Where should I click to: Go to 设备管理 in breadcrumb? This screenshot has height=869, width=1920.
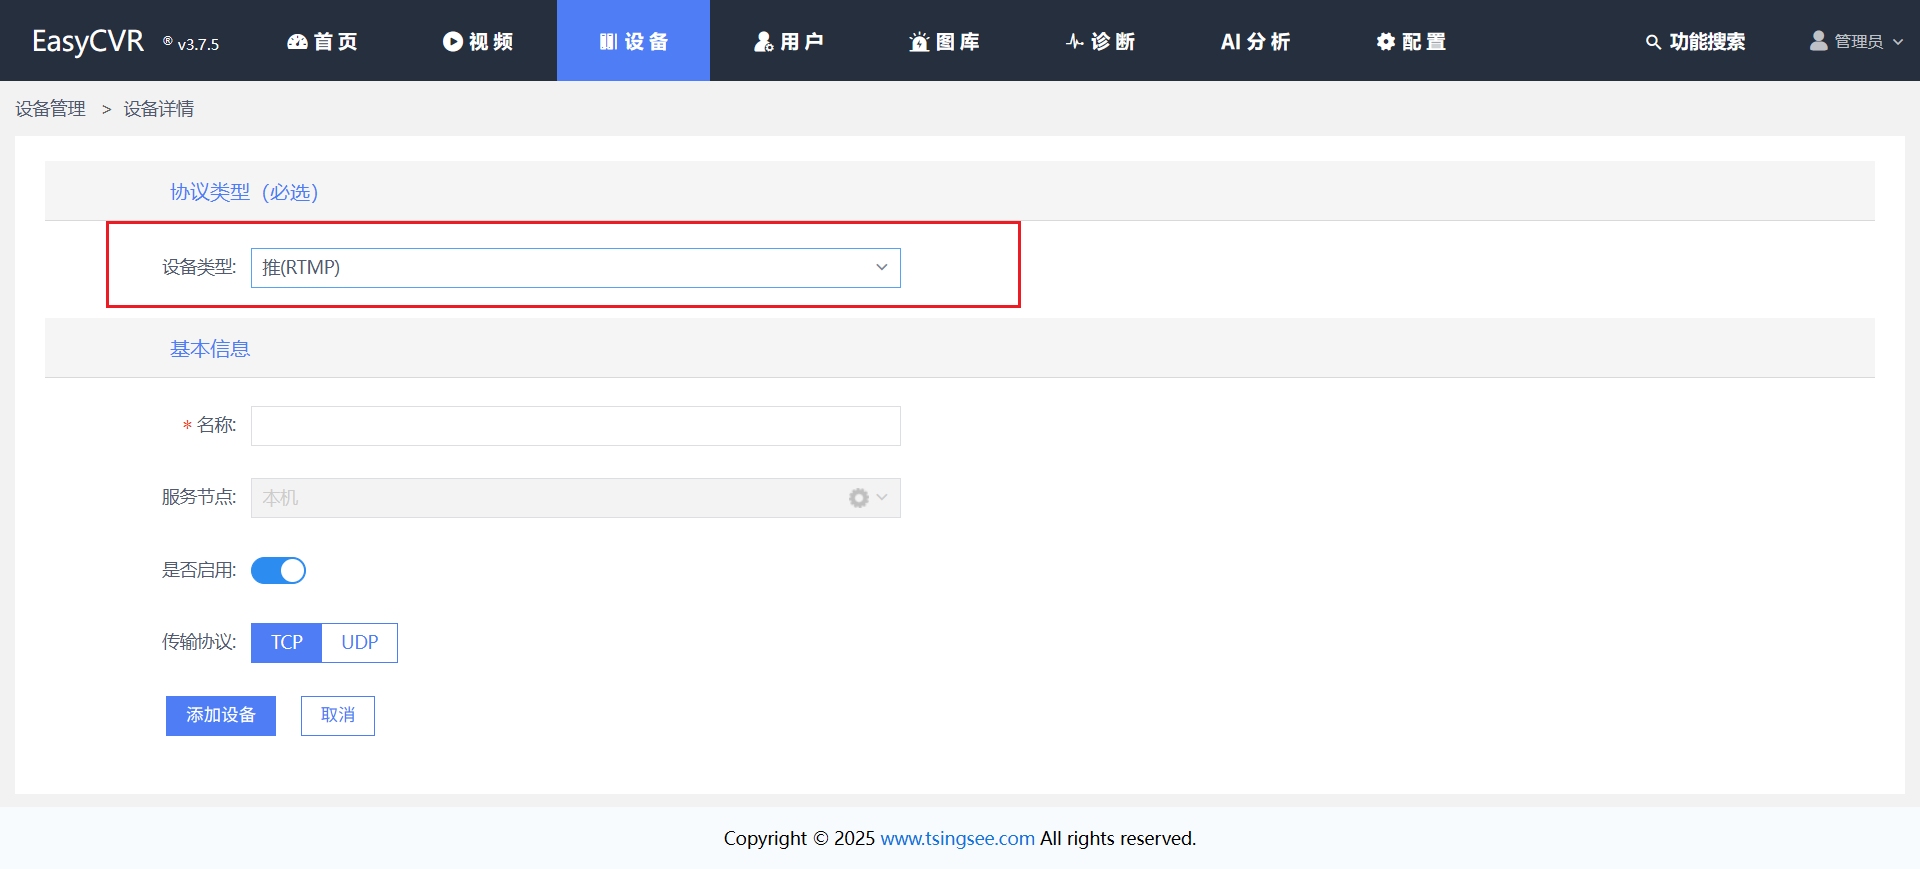50,109
